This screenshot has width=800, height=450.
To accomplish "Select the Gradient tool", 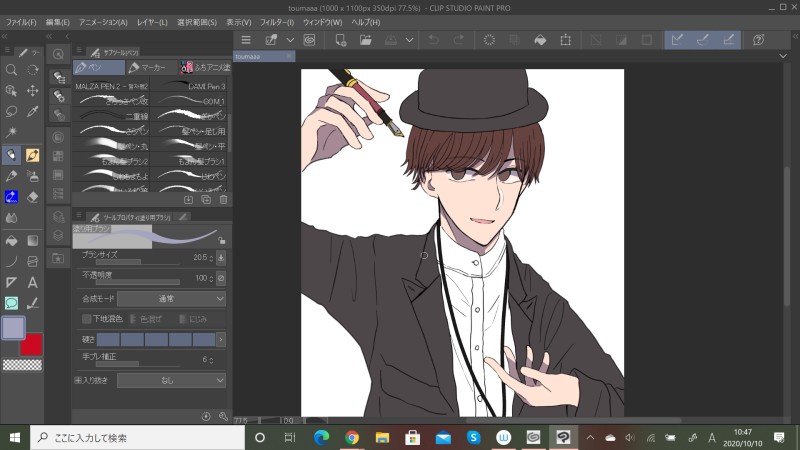I will point(33,240).
